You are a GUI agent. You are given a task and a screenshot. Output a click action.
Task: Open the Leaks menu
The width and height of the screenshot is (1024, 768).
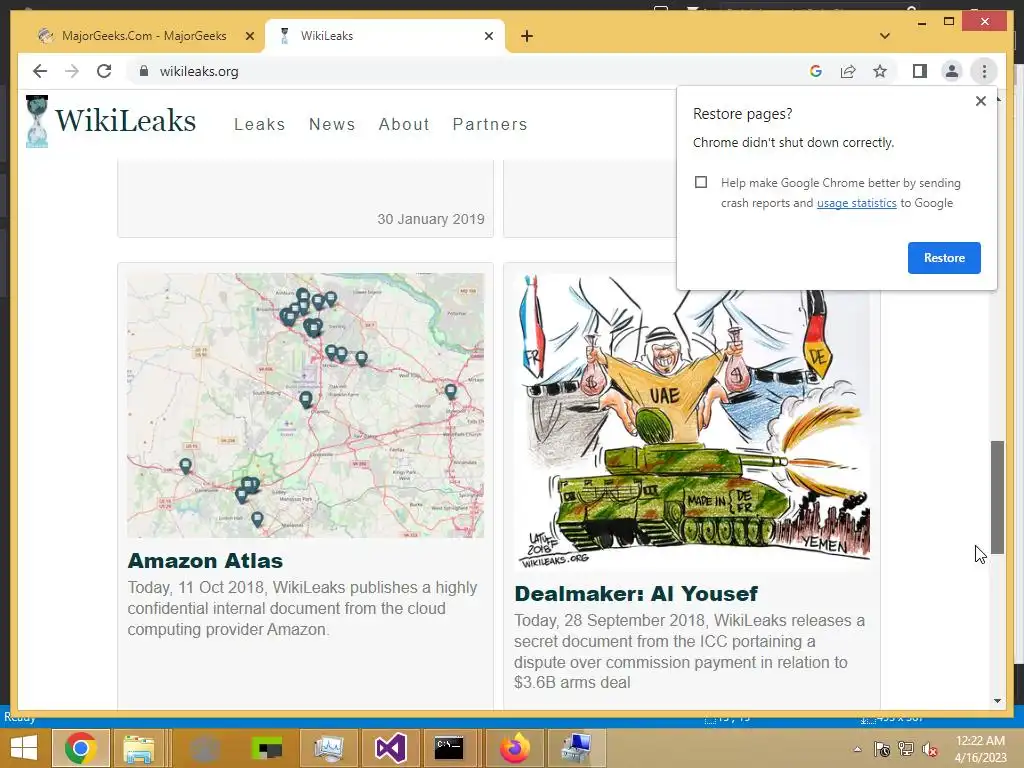pos(260,124)
